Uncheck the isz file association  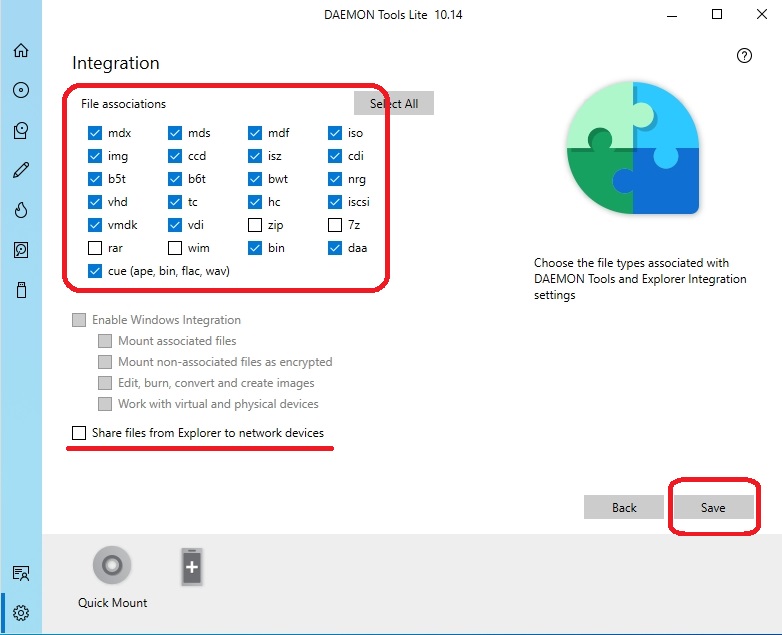[x=255, y=156]
